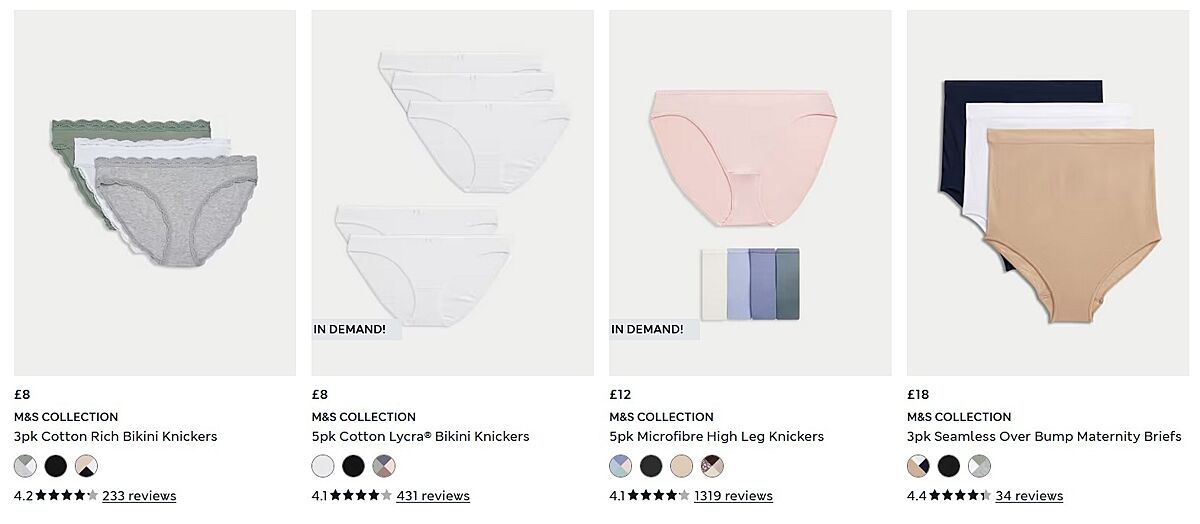This screenshot has height=524, width=1200.
Task: Open 5pk Microfibre High Leg Knickers title
Action: pos(717,437)
